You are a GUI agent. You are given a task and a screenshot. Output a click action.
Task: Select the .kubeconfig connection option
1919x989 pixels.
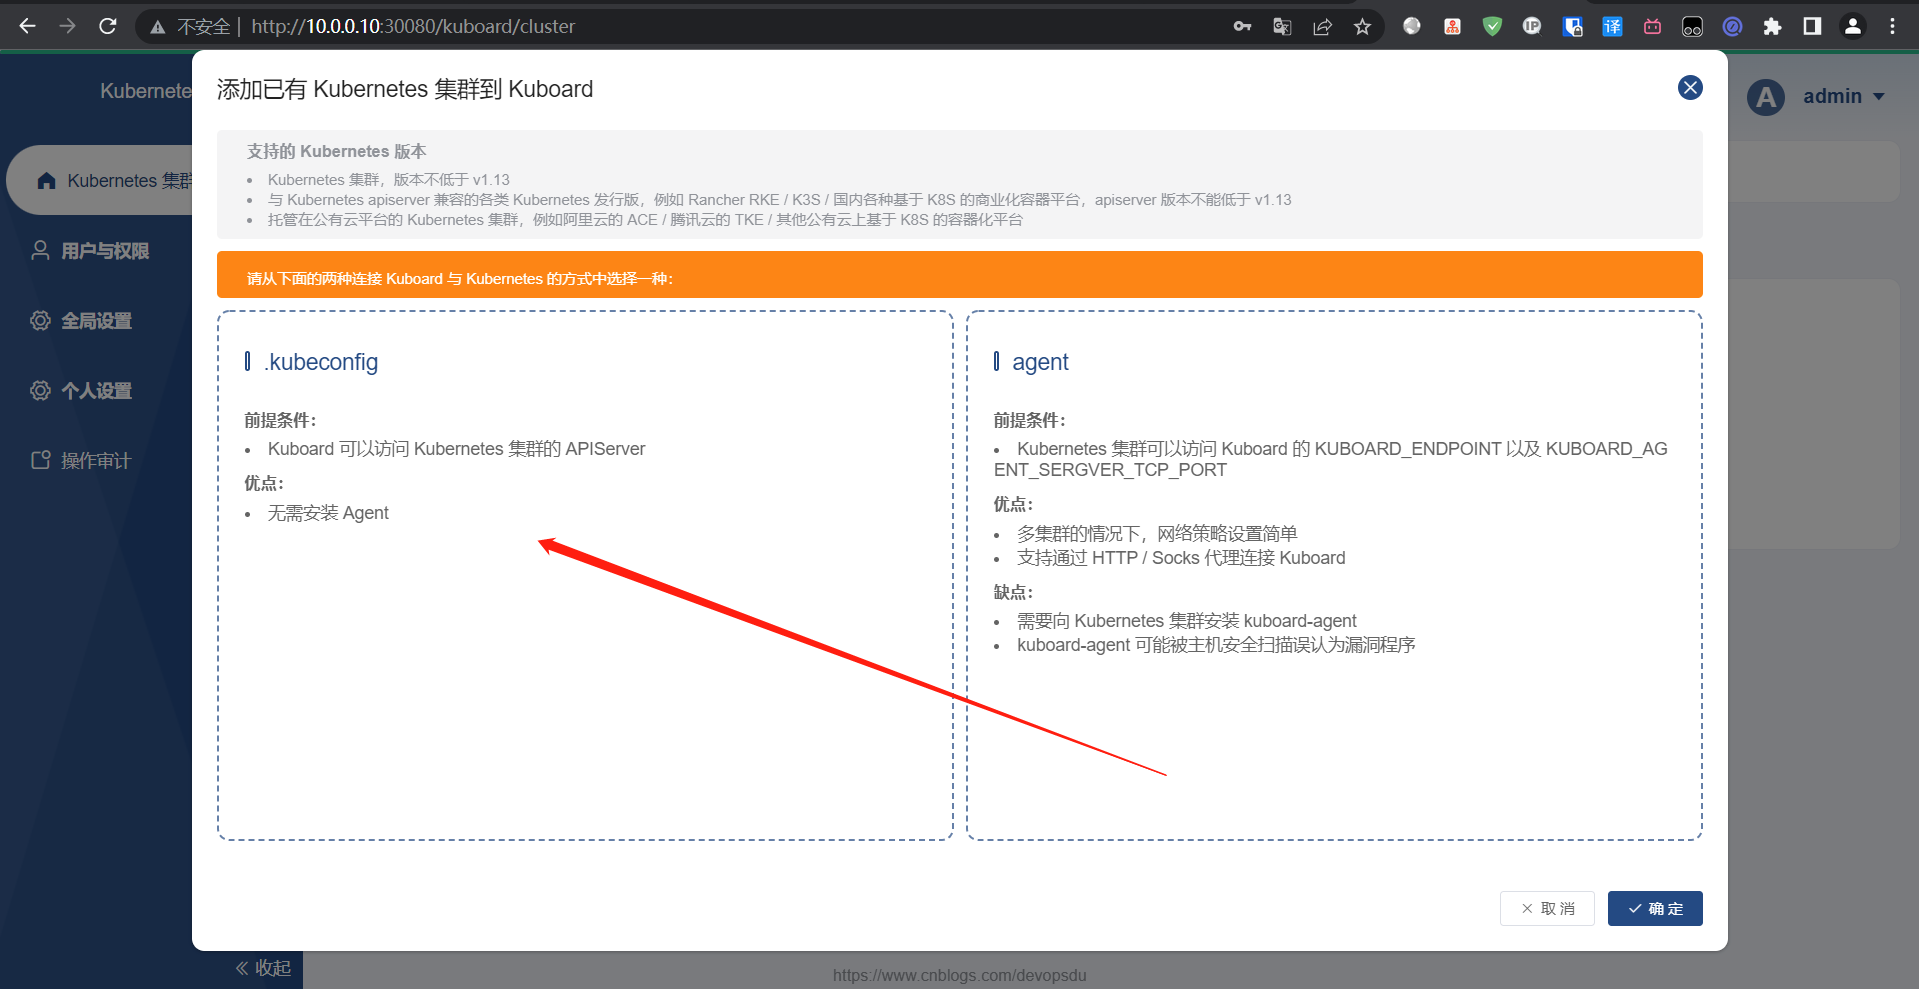pyautogui.click(x=585, y=575)
